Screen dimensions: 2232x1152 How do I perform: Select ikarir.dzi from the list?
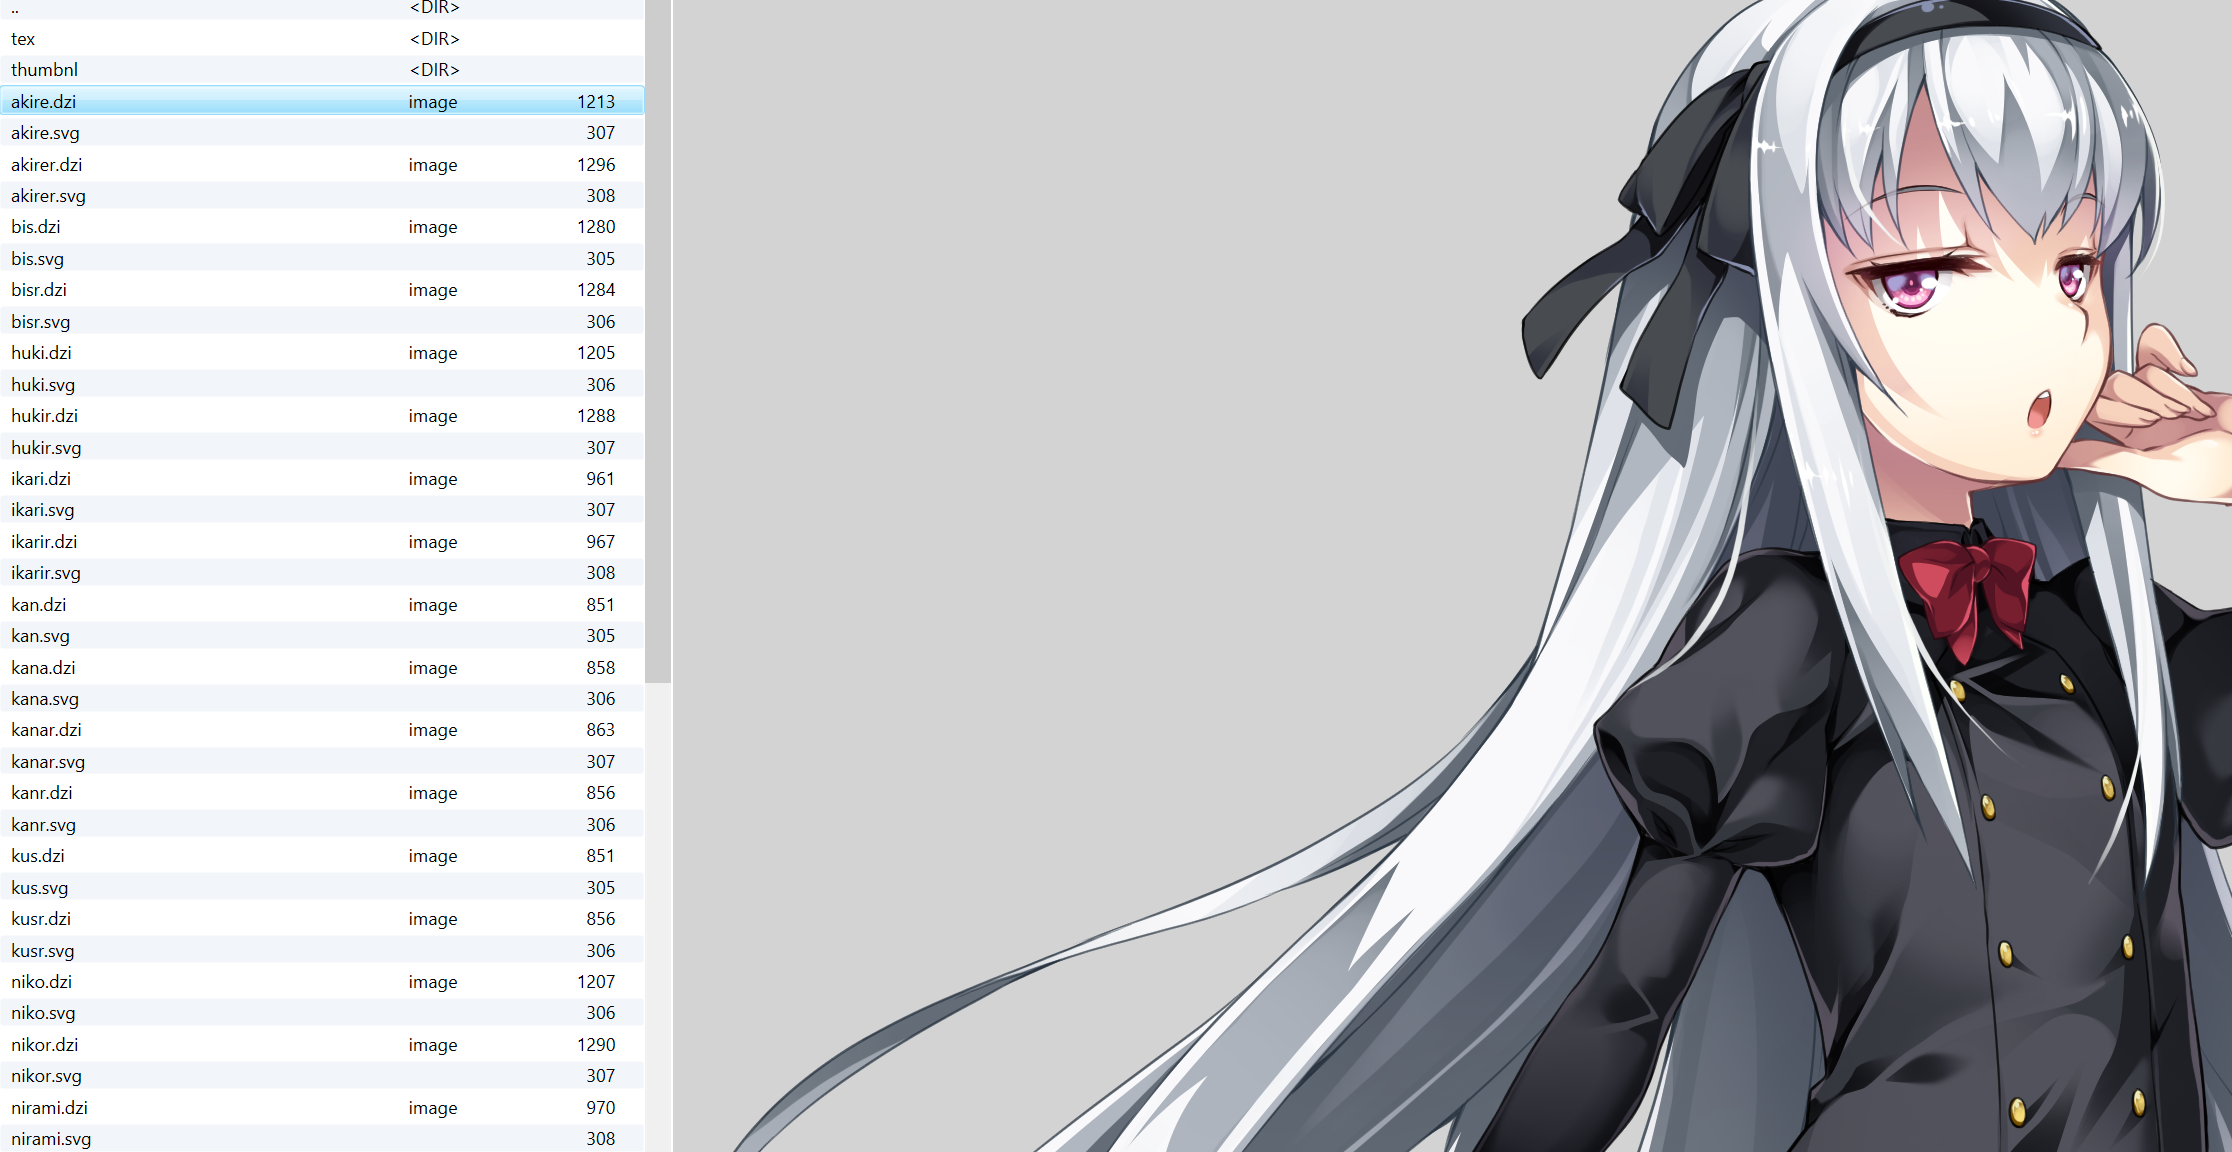45,542
